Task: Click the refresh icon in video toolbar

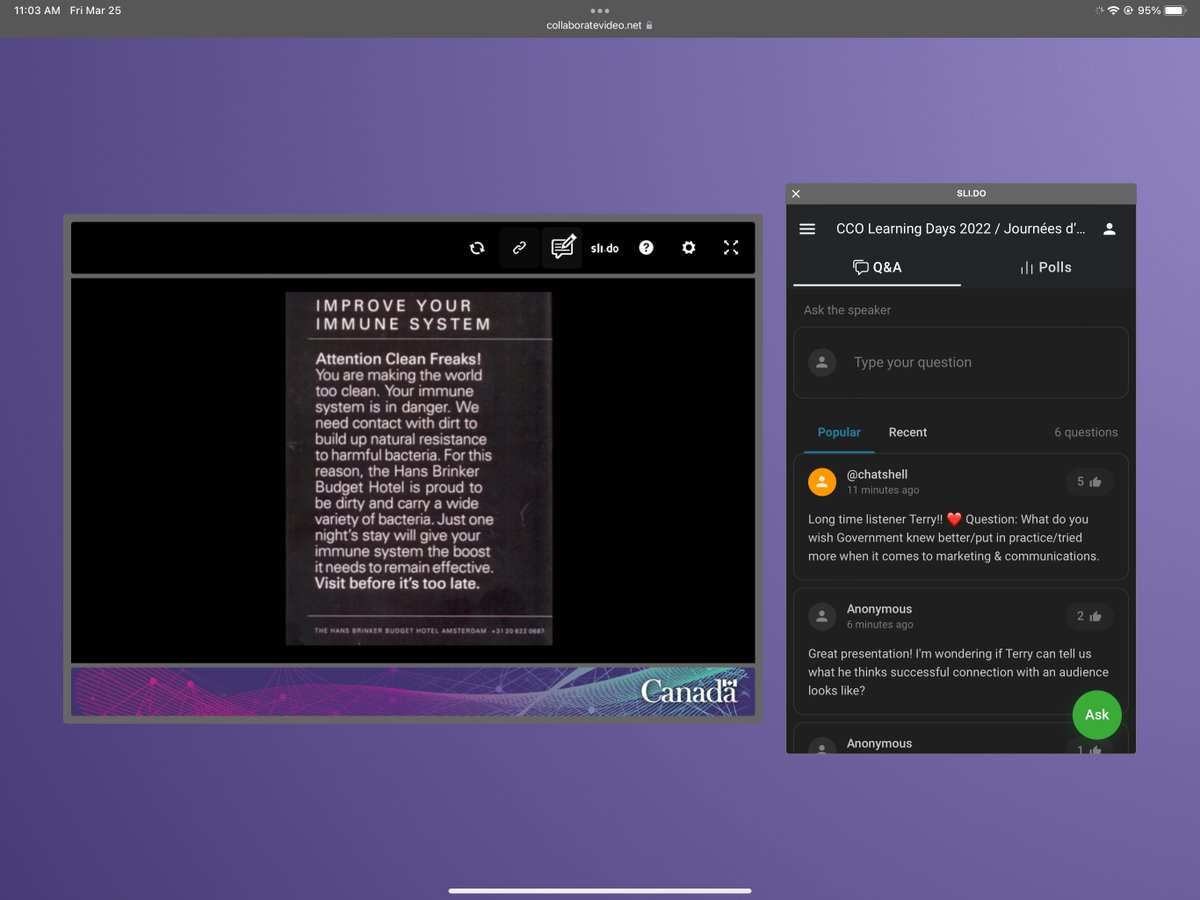Action: point(477,248)
